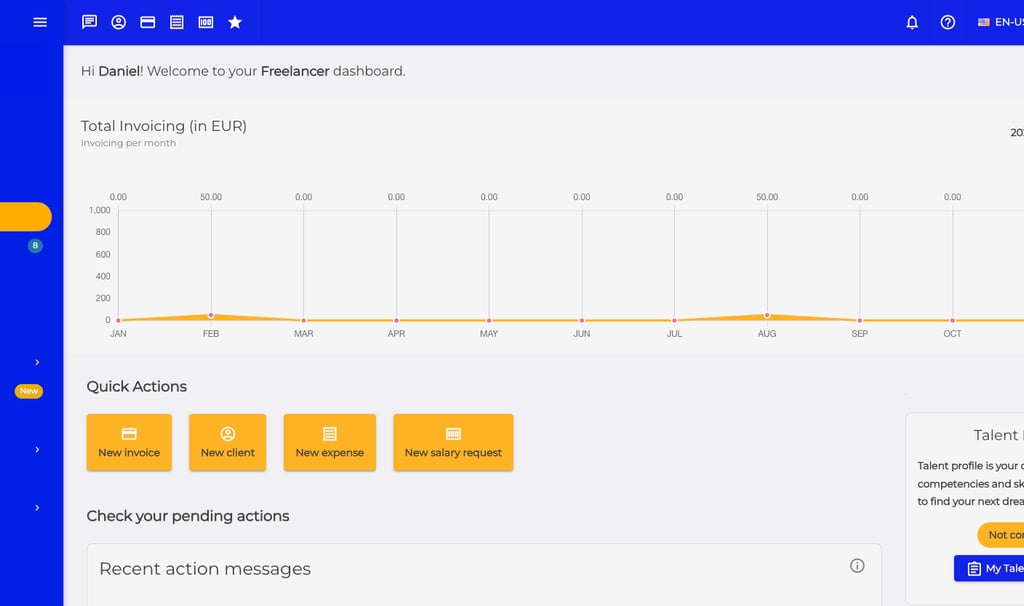Click the OCT data point on chart
The height and width of the screenshot is (606, 1024).
point(953,321)
